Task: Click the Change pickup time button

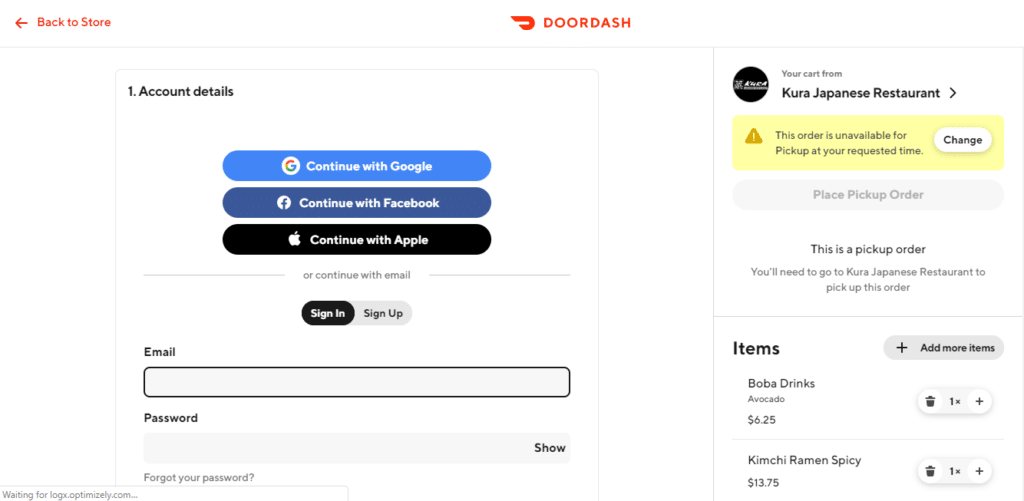Action: tap(963, 140)
